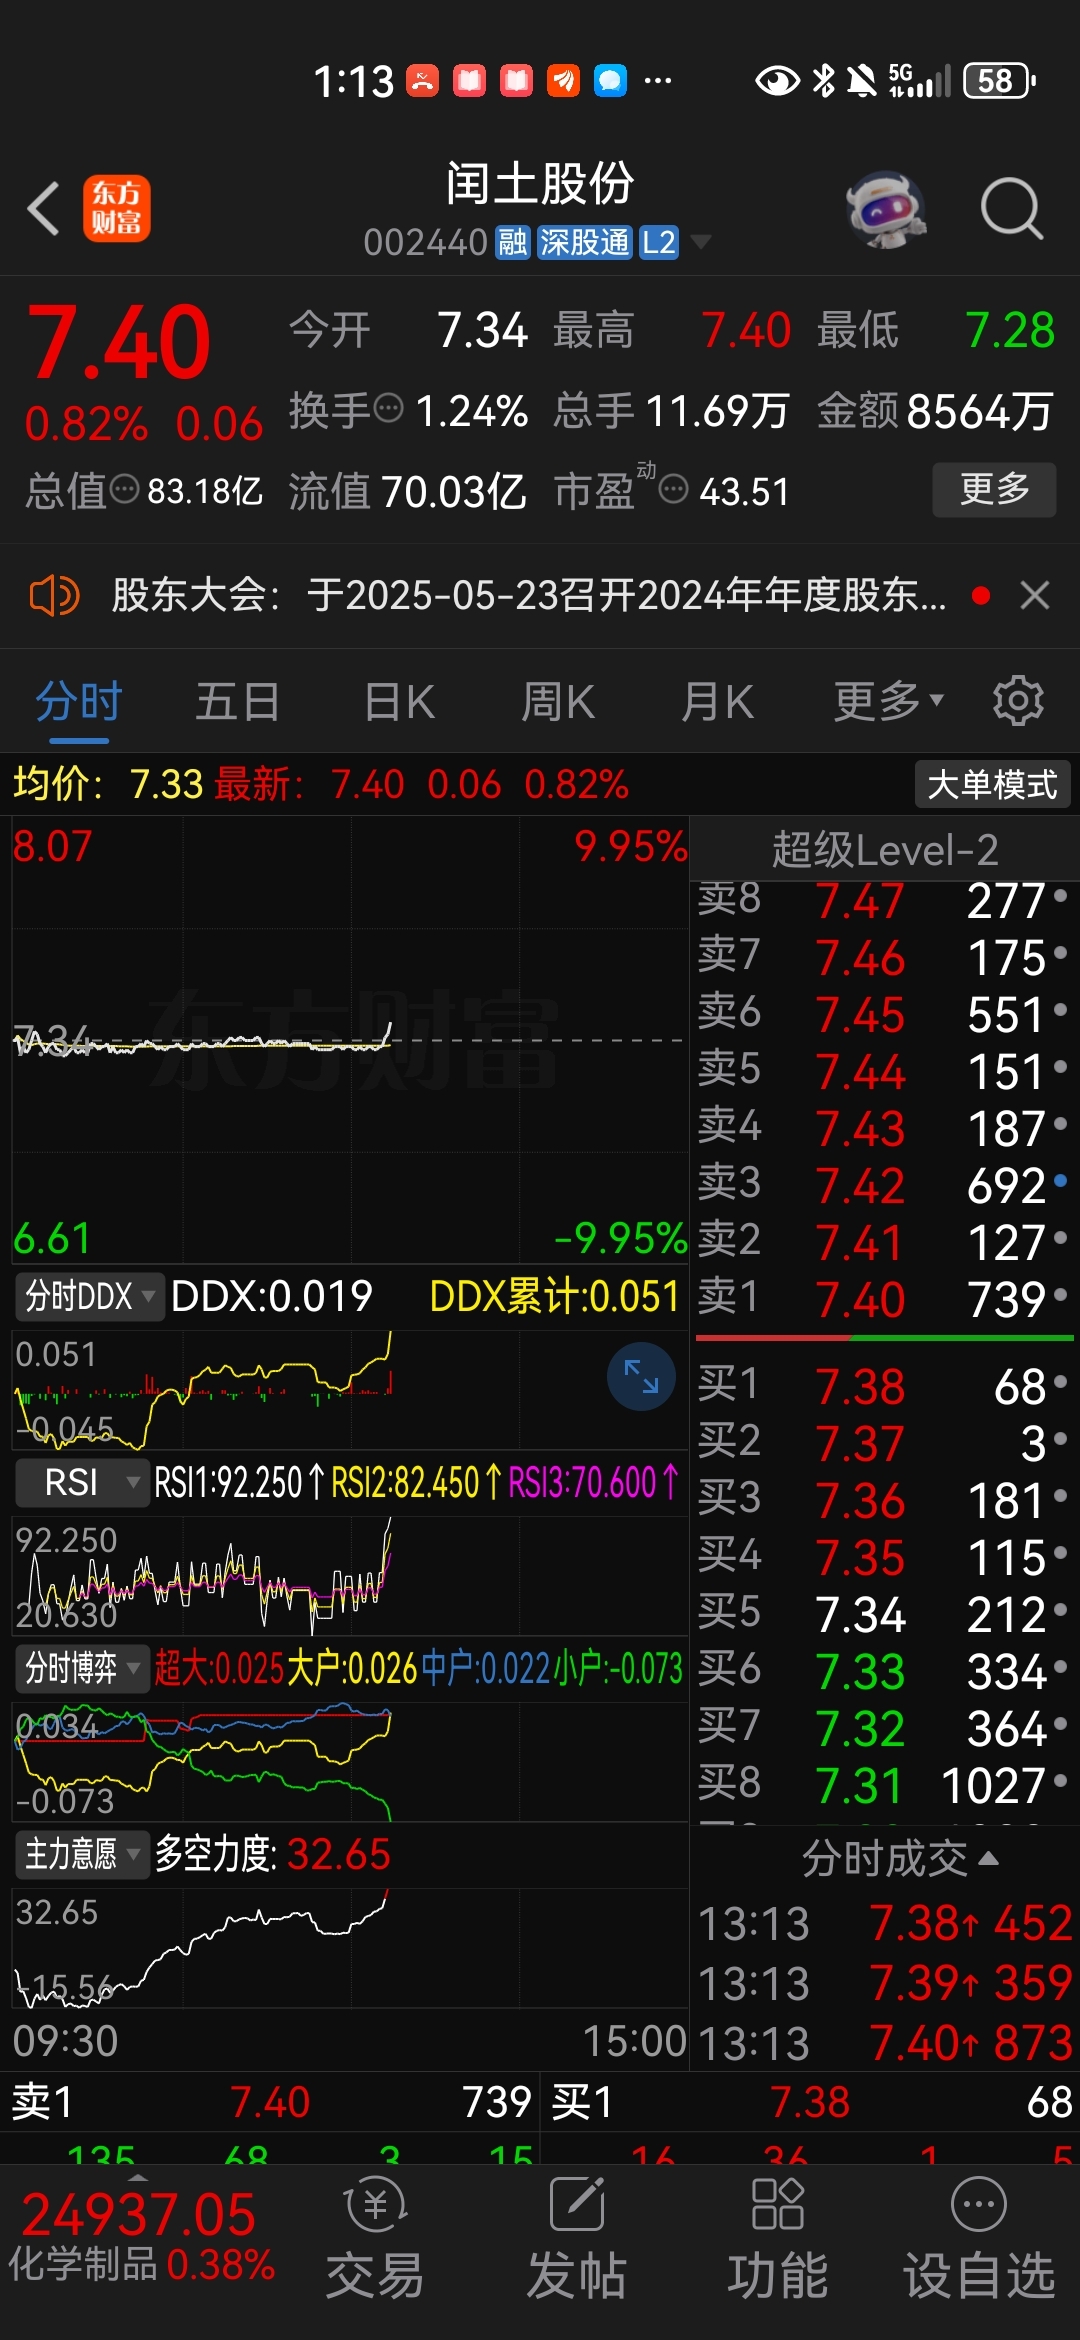Tap 换手 info icon
The width and height of the screenshot is (1080, 2340).
point(388,408)
